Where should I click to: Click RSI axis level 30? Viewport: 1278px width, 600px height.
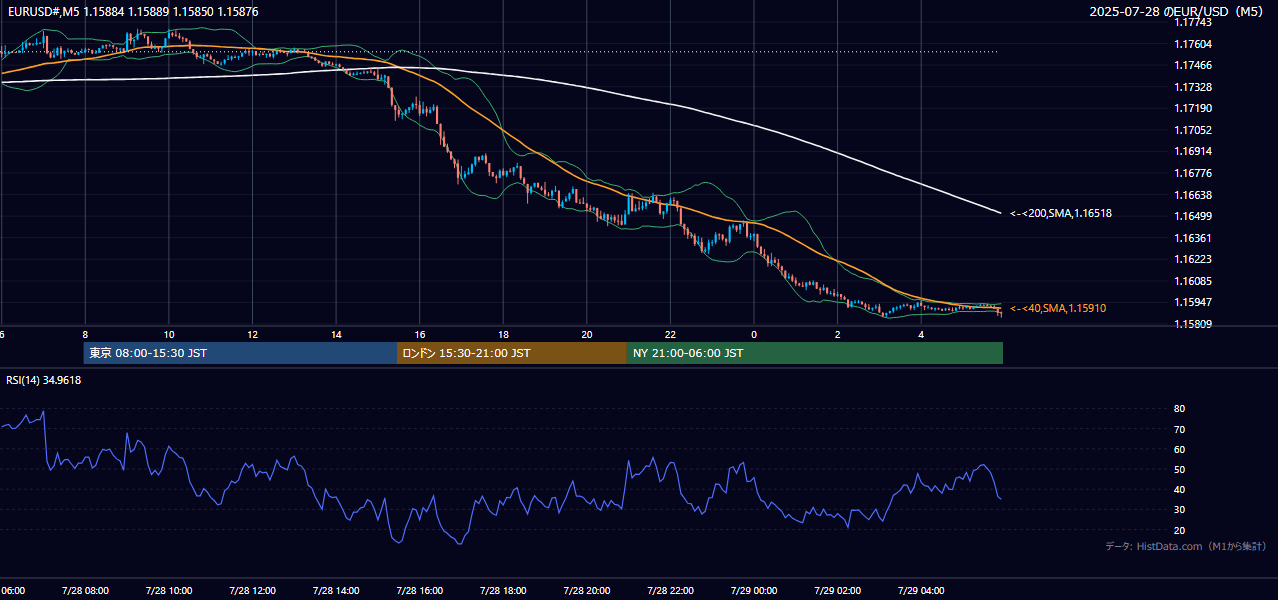(1180, 509)
